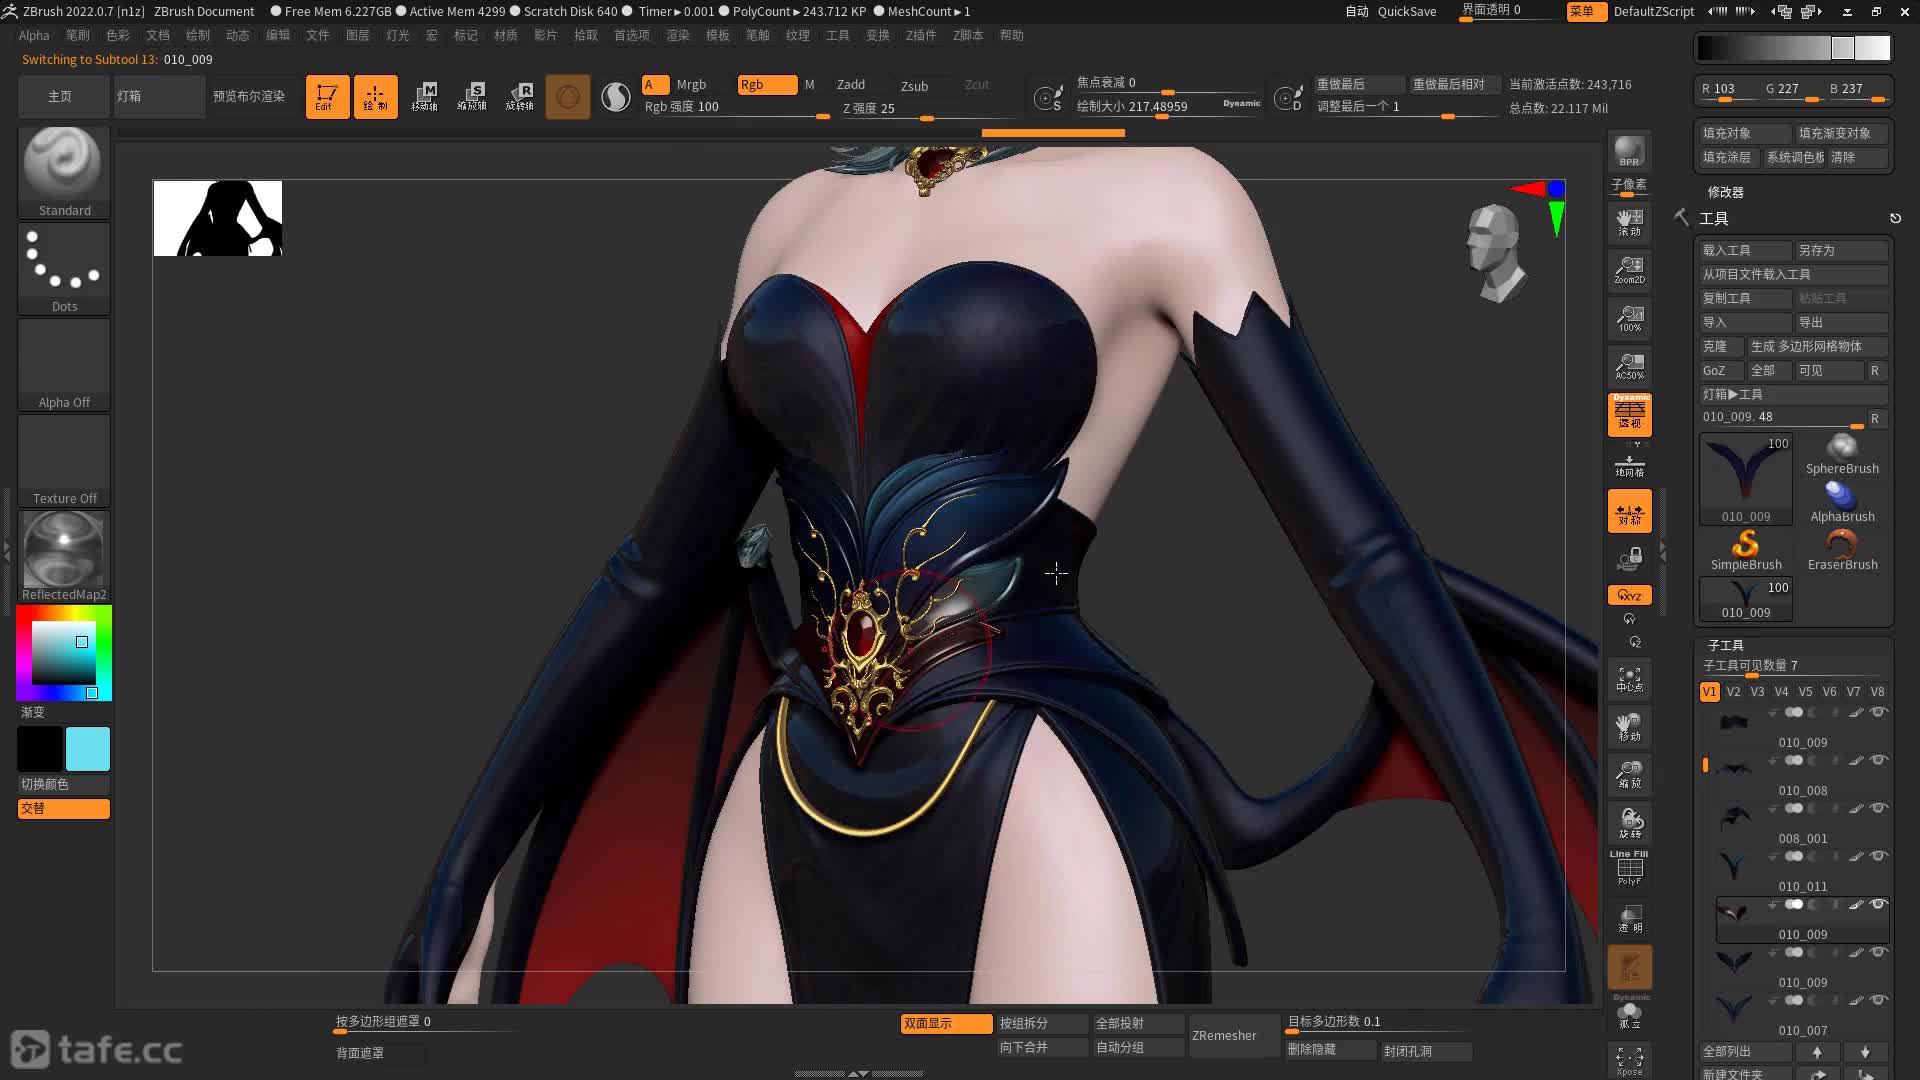Open the 材质 material menu

click(x=506, y=35)
